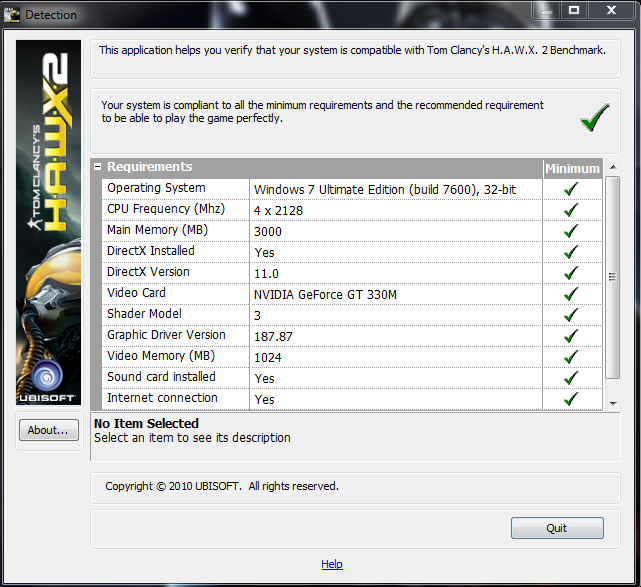Image resolution: width=641 pixels, height=587 pixels.
Task: Select the Sound card installed label
Action: (x=161, y=376)
